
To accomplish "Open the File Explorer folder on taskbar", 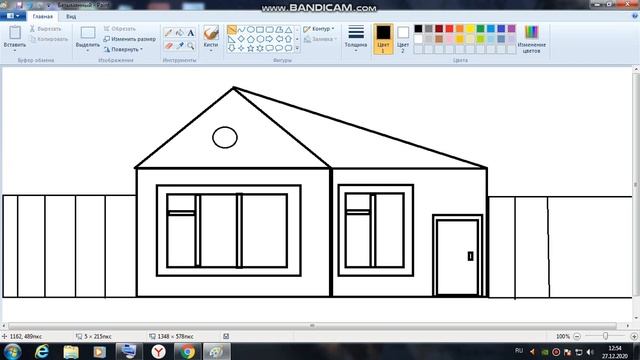I will (71, 351).
